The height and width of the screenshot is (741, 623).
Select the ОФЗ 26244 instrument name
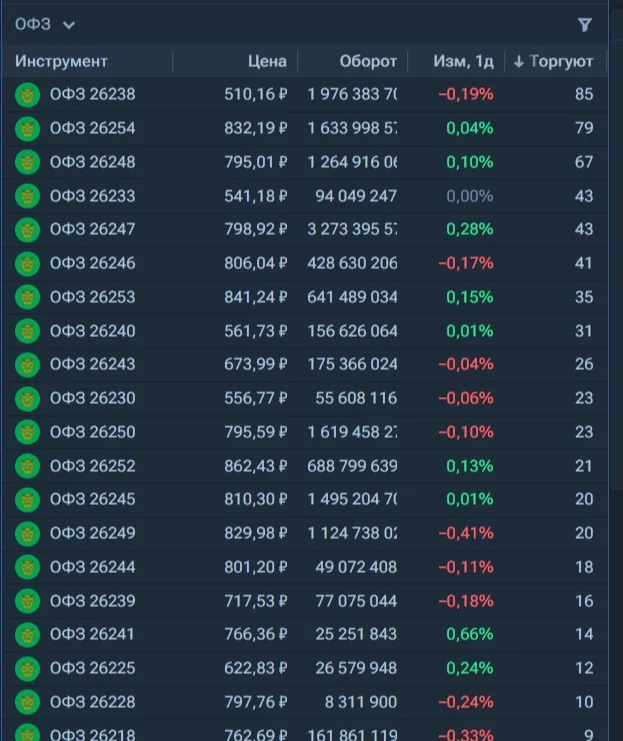(93, 567)
